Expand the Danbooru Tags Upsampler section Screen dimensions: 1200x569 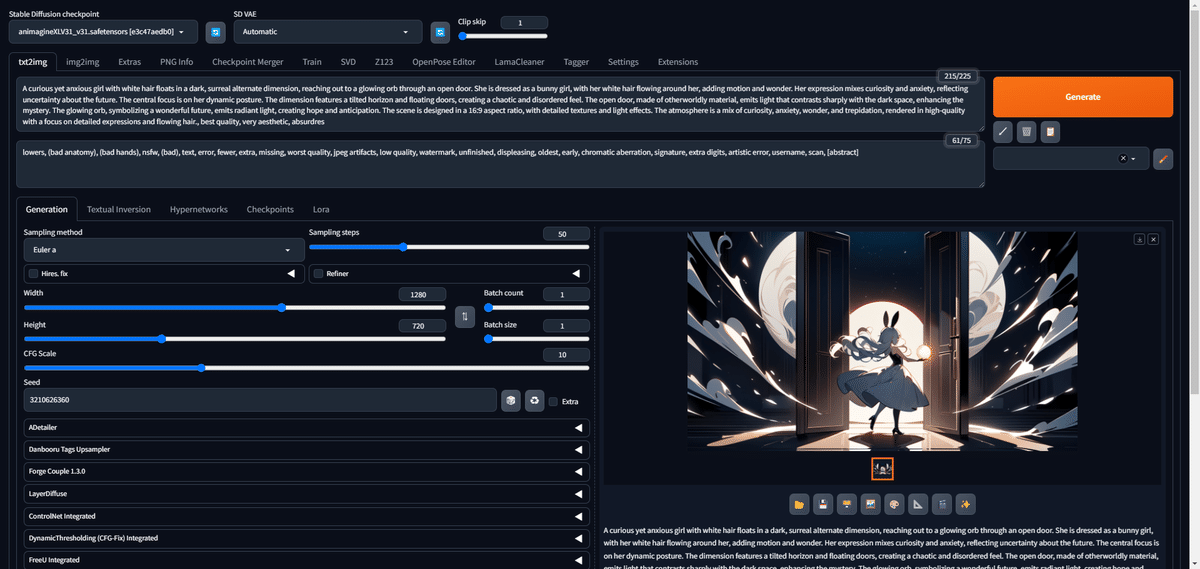306,449
